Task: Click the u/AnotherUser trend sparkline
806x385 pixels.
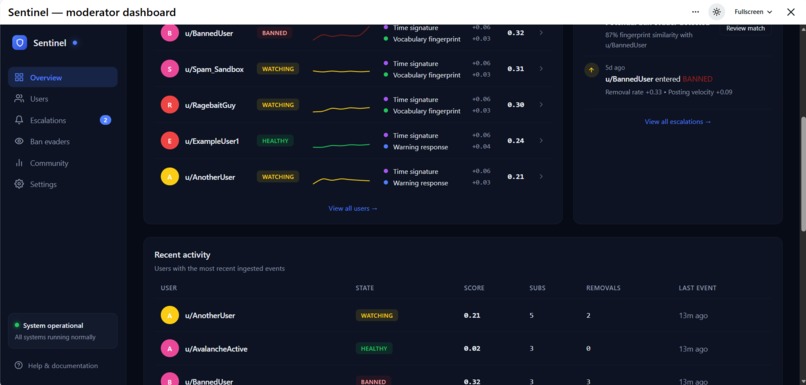Action: click(x=341, y=180)
